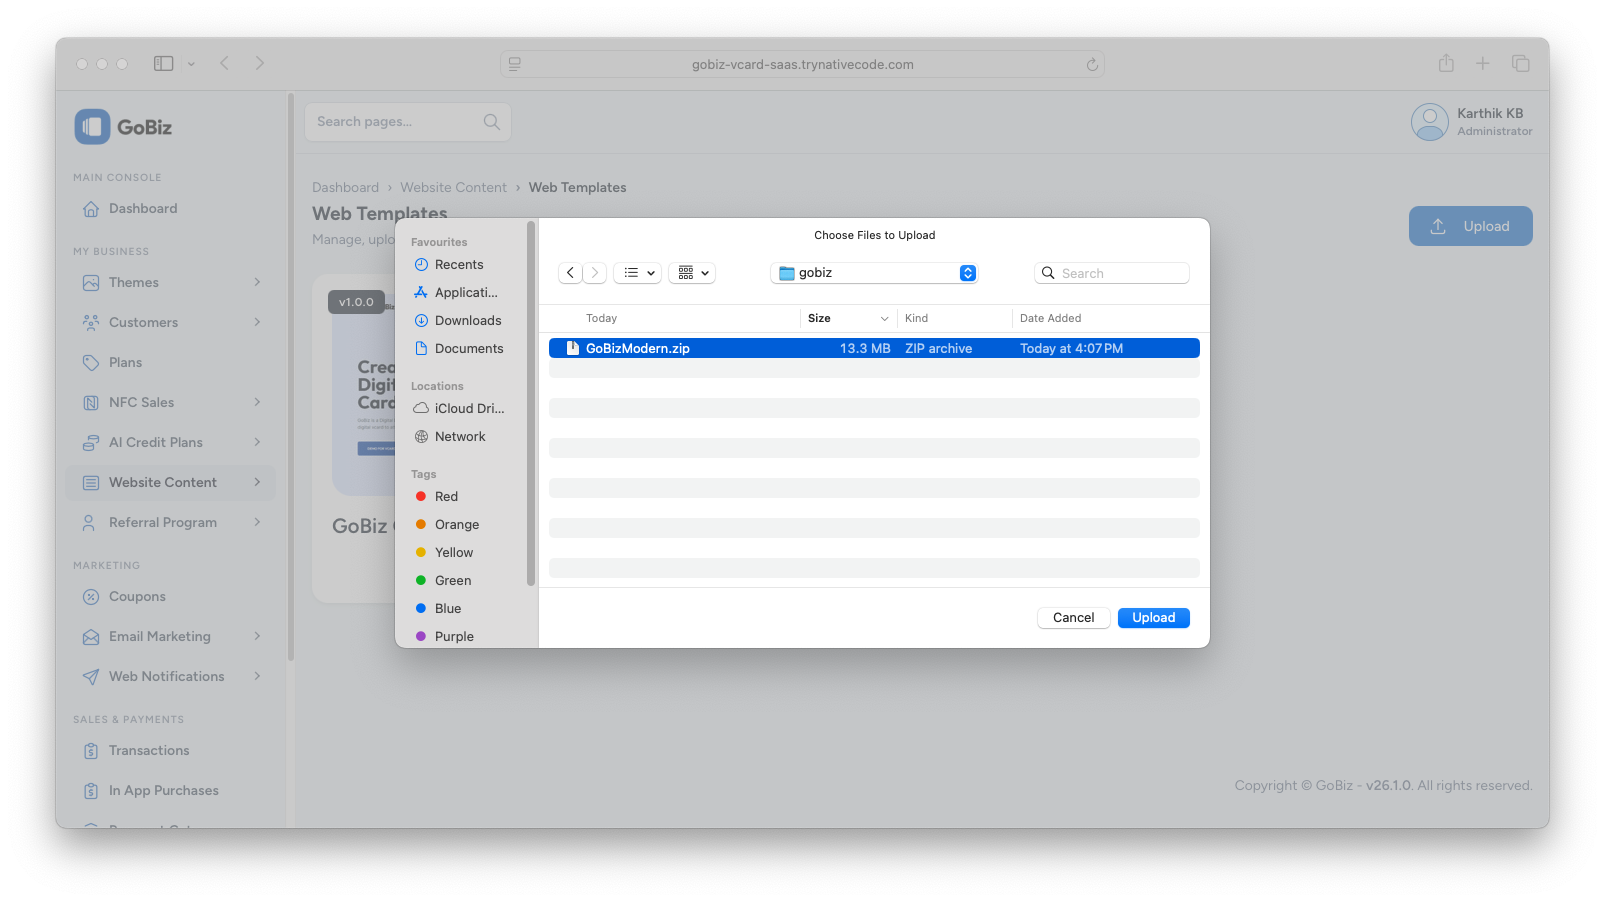Image resolution: width=1605 pixels, height=902 pixels.
Task: Expand the NFC Sales chevron
Action: [257, 402]
